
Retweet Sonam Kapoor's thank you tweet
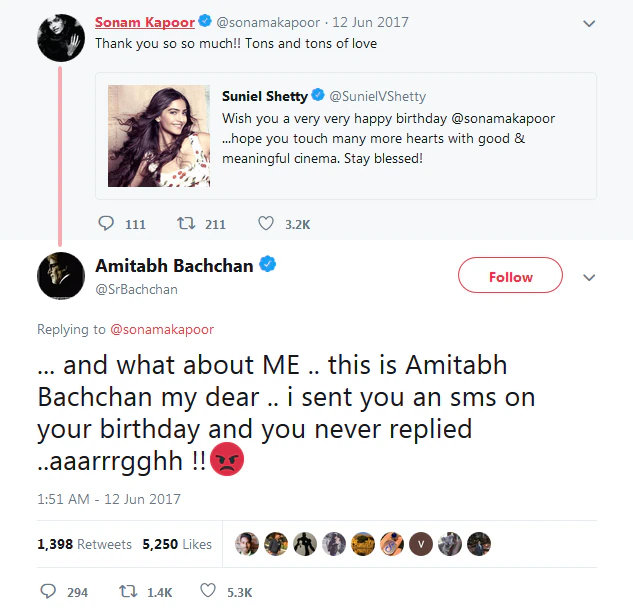click(187, 224)
